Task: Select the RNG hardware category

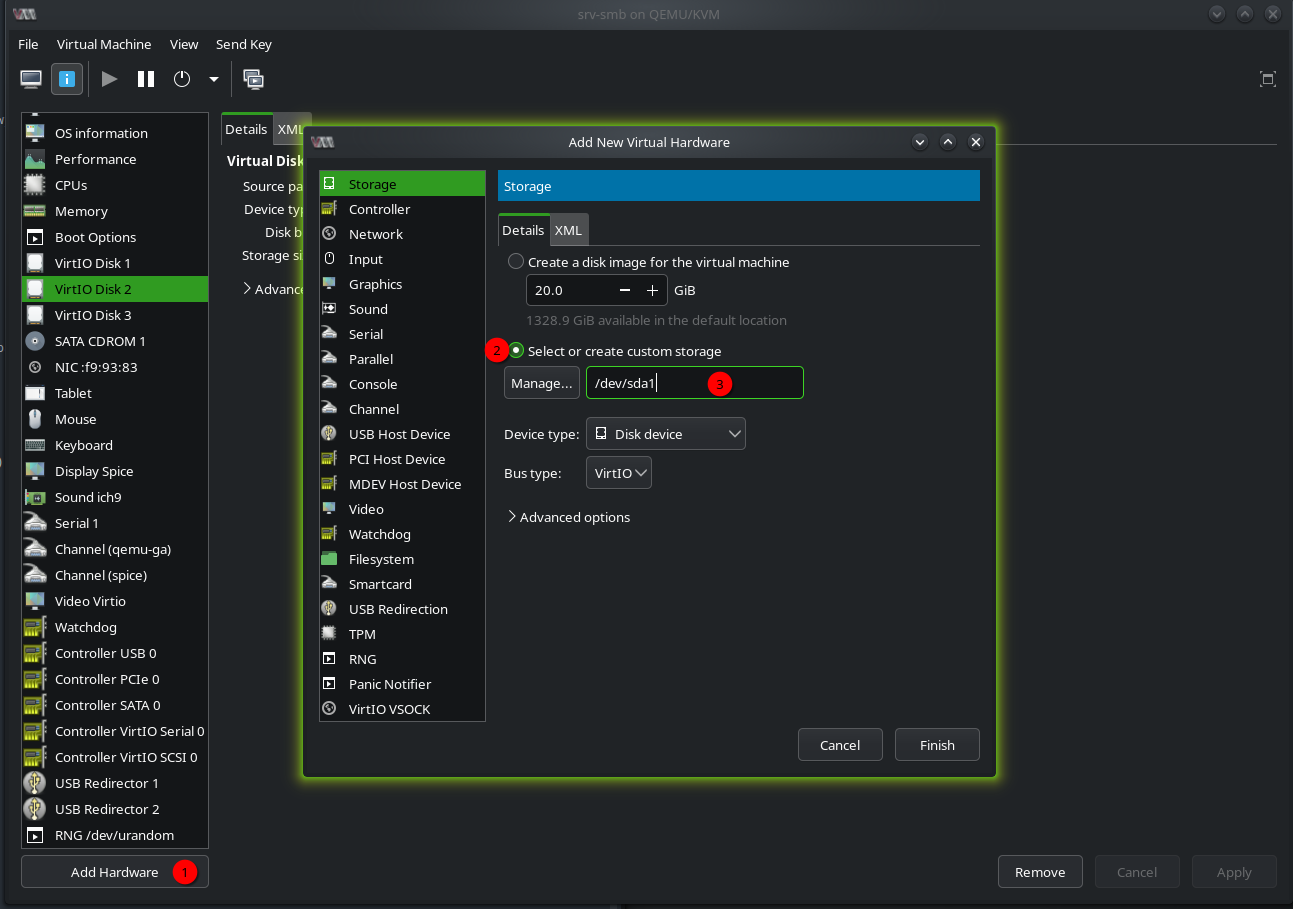Action: pos(360,659)
